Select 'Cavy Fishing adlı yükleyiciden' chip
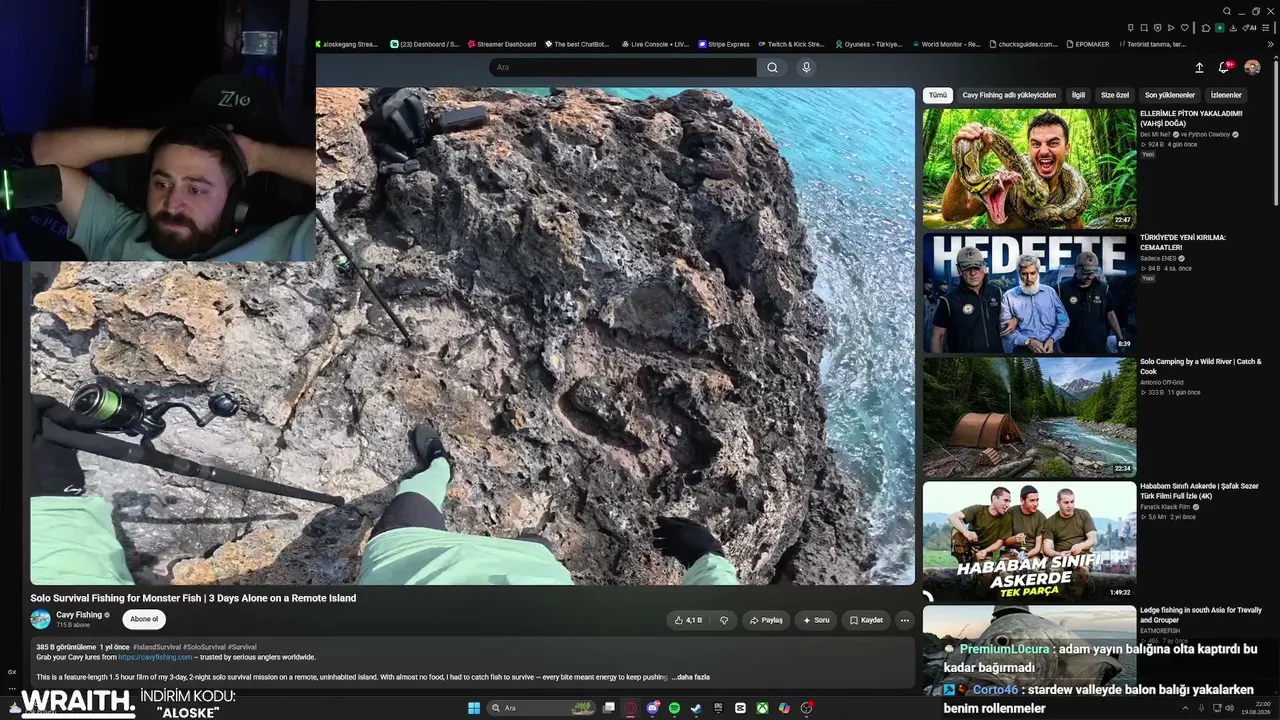Viewport: 1280px width, 720px height. coord(1009,95)
